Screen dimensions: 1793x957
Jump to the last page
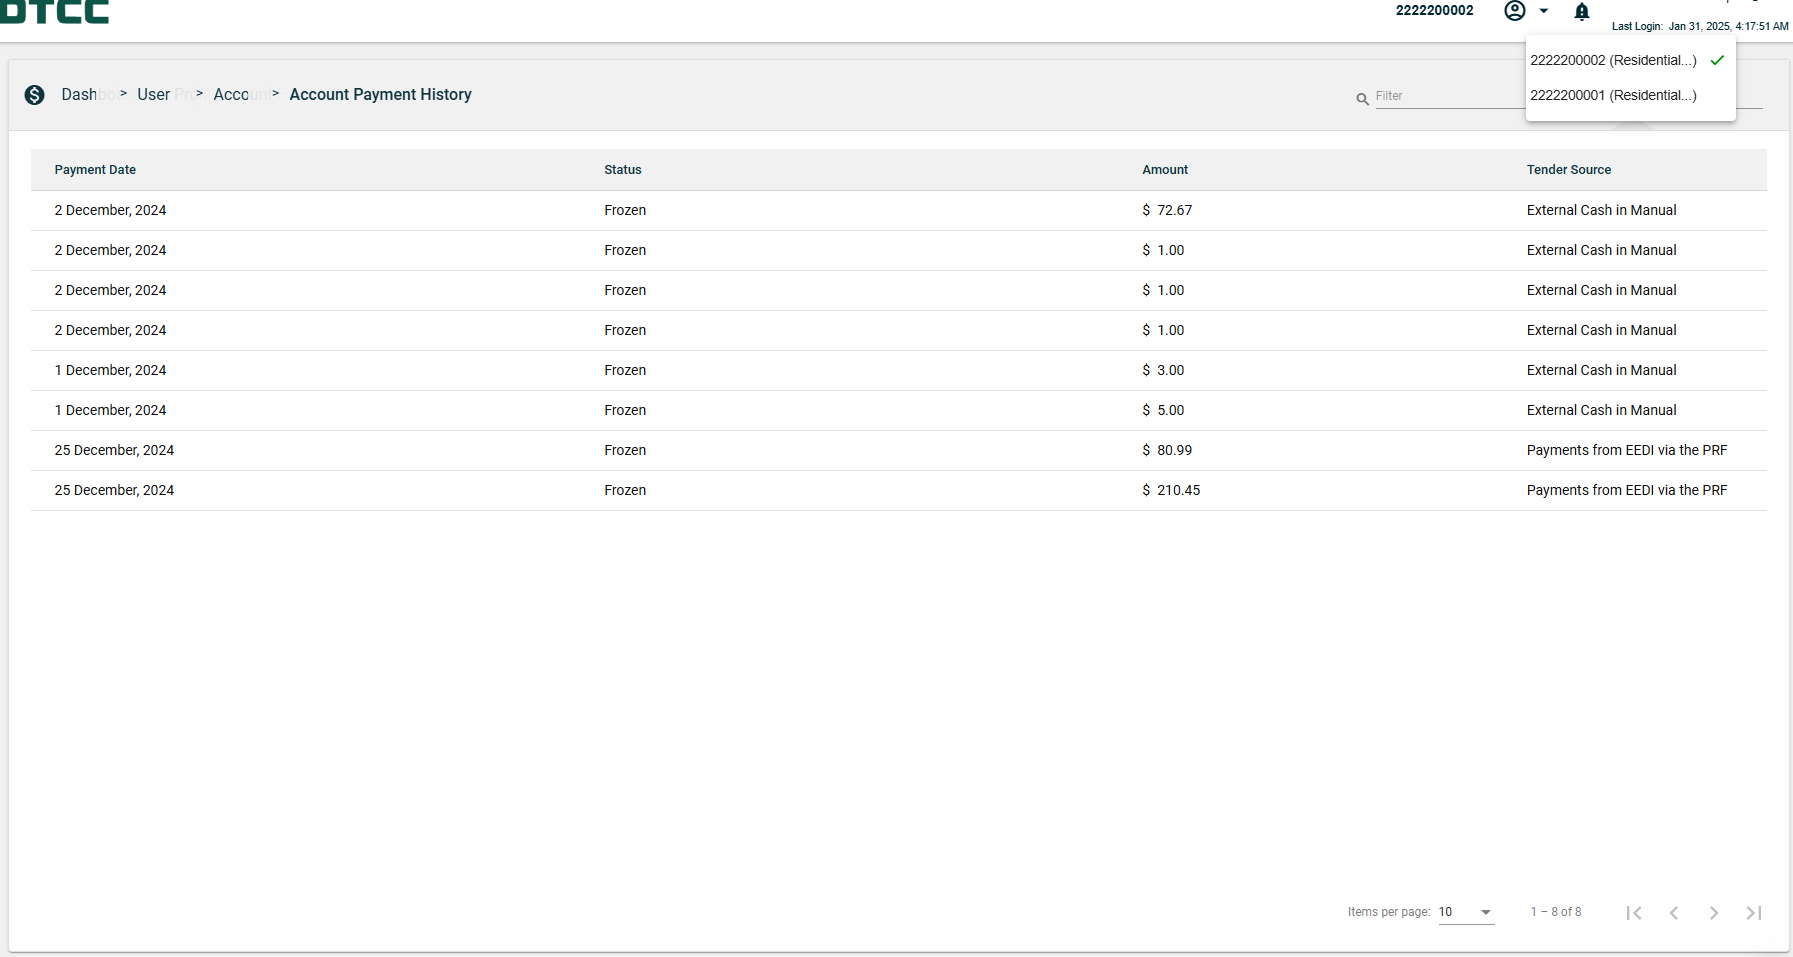(1754, 912)
